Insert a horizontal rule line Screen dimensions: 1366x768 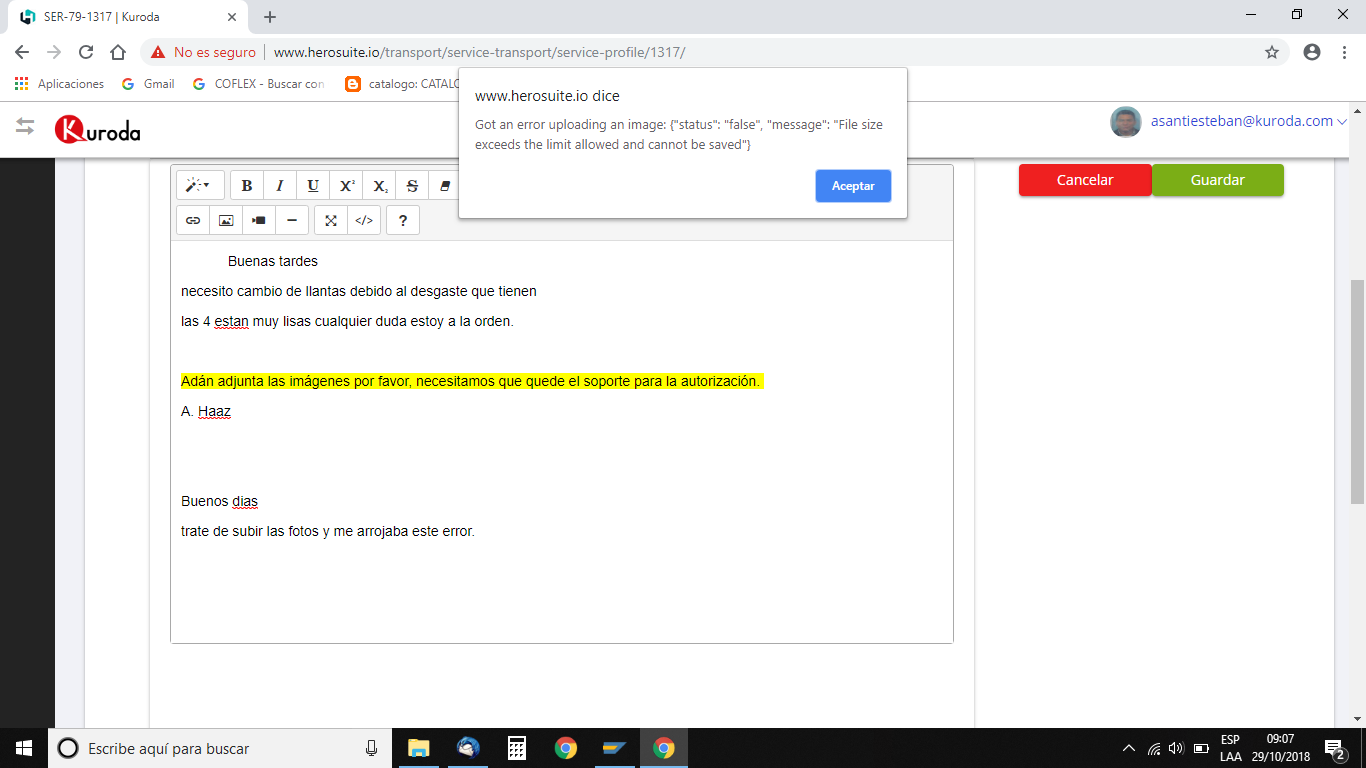coord(291,220)
